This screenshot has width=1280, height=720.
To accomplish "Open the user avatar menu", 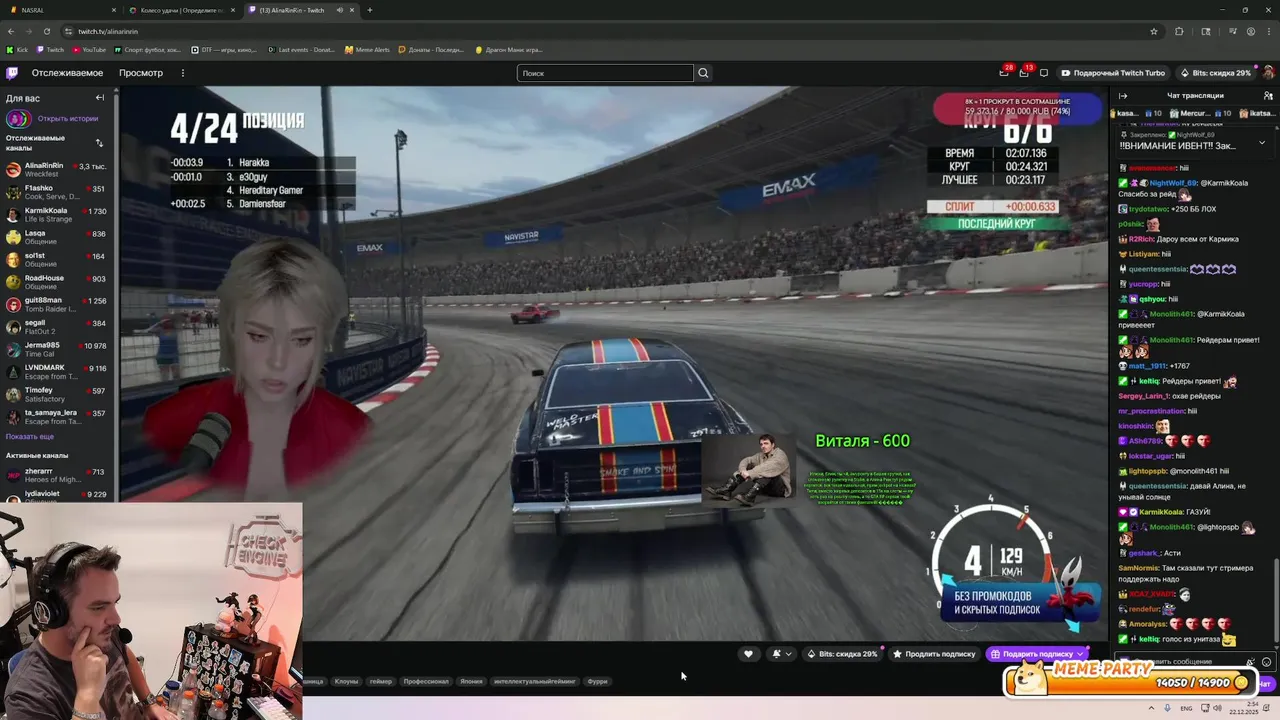I will [1268, 73].
